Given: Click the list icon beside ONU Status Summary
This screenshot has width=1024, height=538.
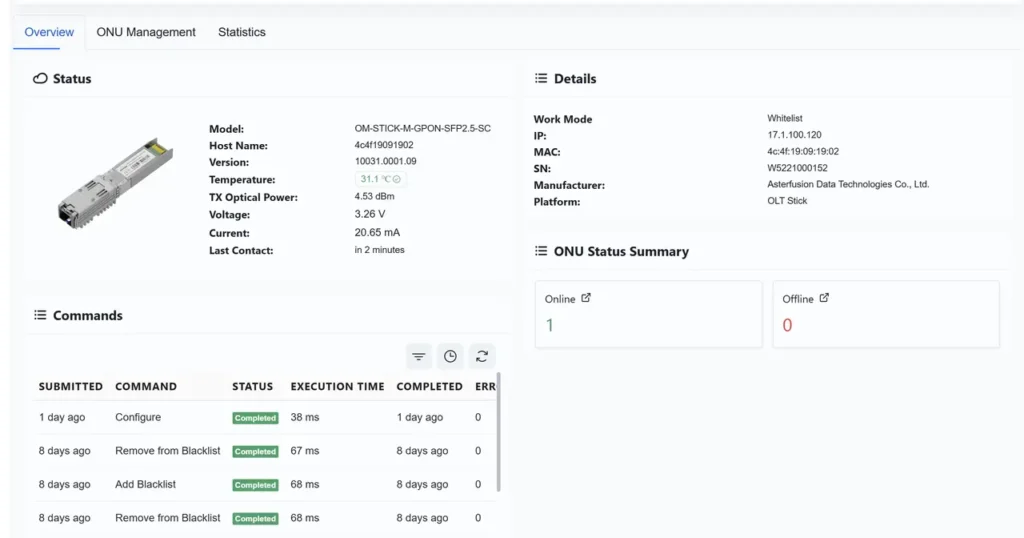Looking at the screenshot, I should click(x=541, y=251).
